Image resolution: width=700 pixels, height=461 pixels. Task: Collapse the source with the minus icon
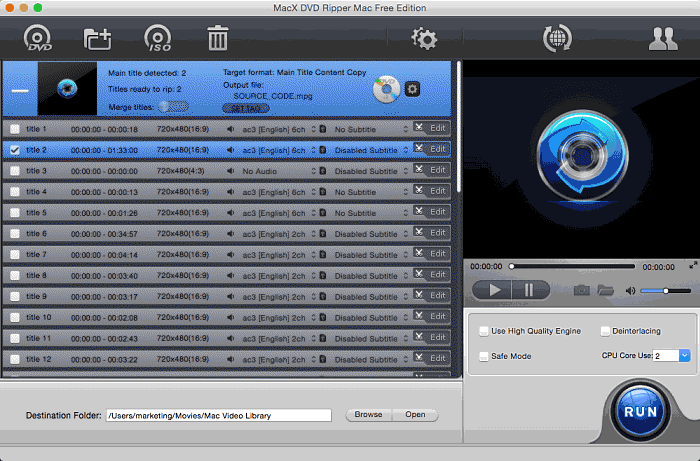(x=20, y=91)
